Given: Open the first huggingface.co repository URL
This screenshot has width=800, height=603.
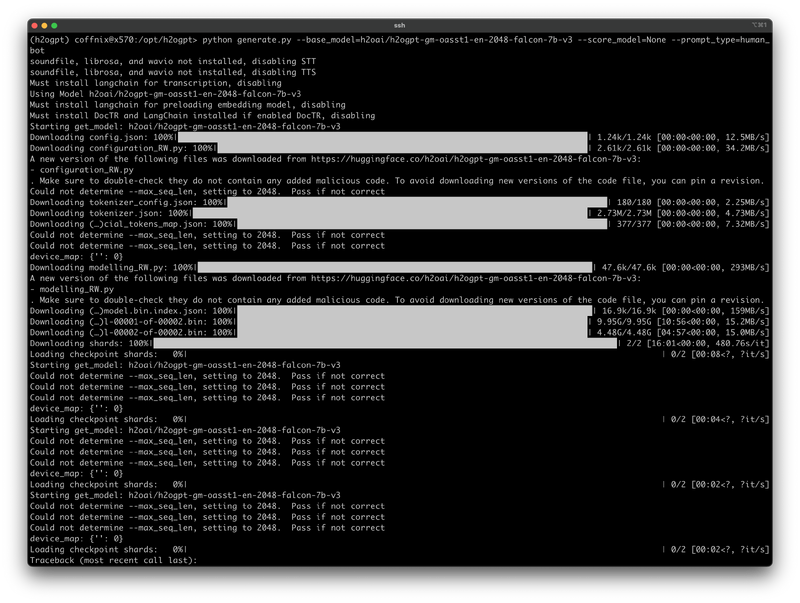Looking at the screenshot, I should click(x=491, y=159).
